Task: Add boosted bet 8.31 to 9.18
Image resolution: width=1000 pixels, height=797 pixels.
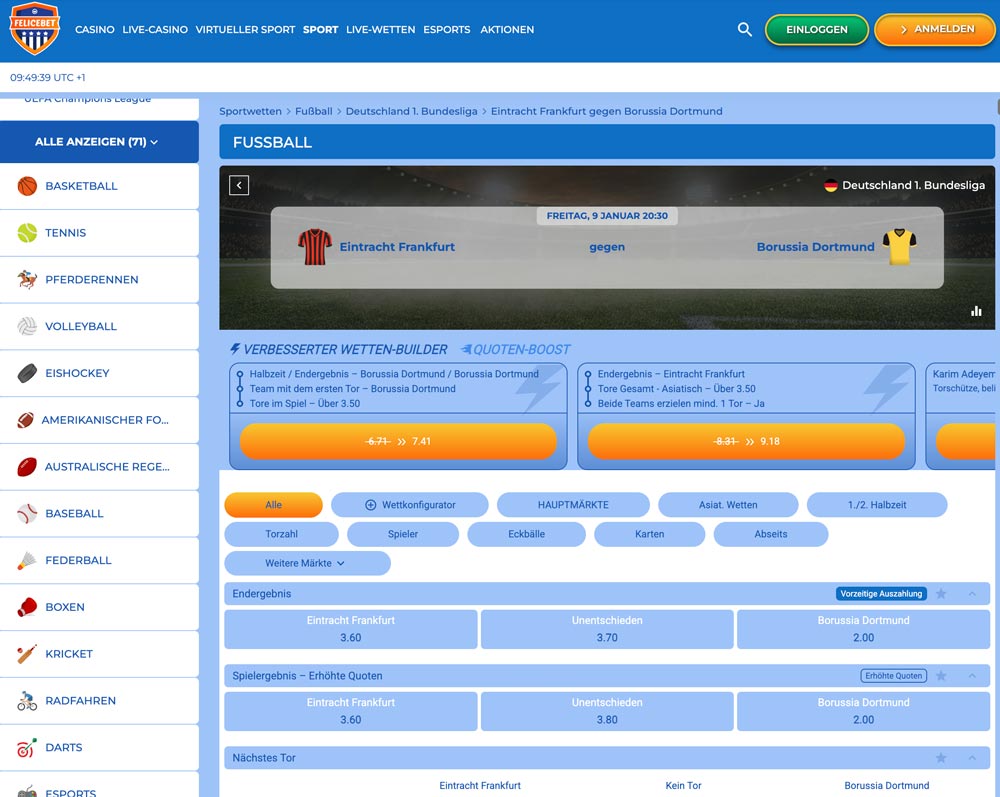Action: coord(746,441)
